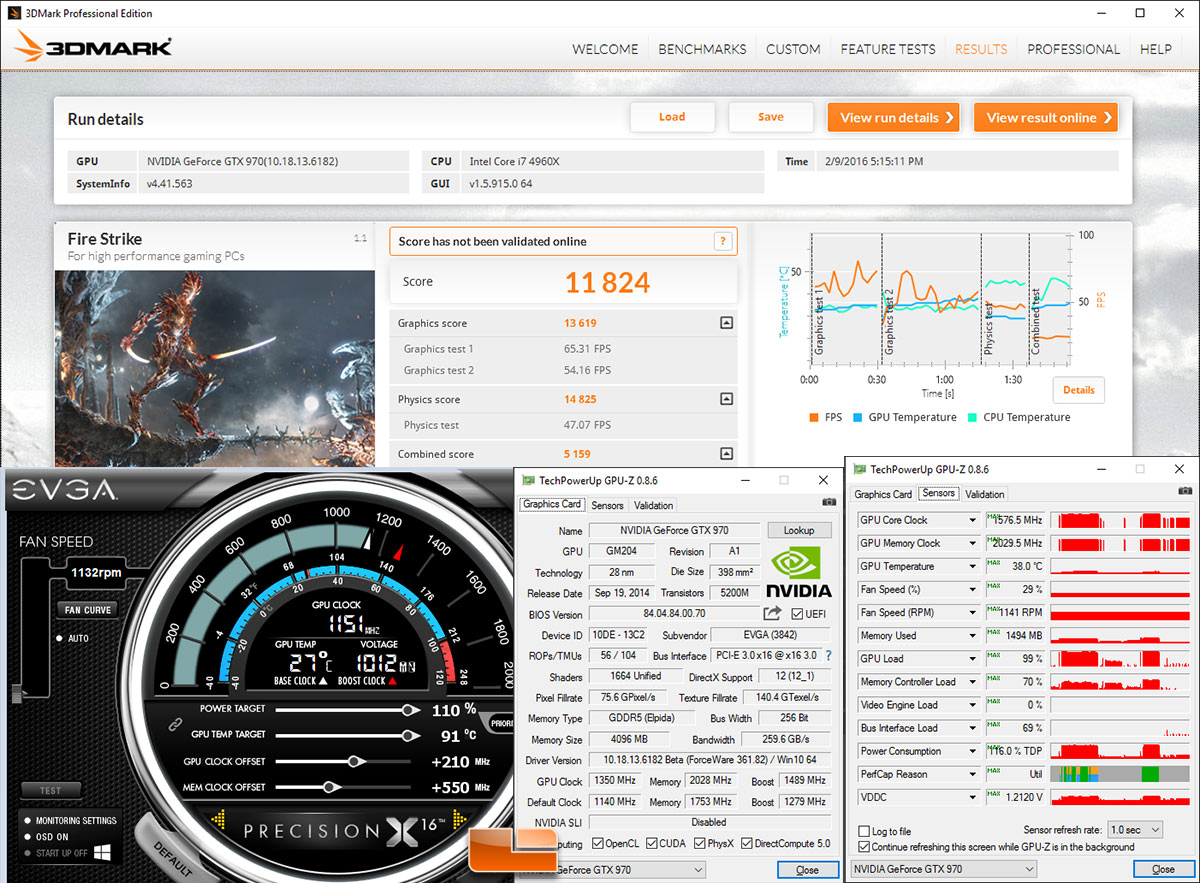Click the screenshot camera icon in GPU-Z Graphics Card window
The image size is (1200, 883).
829,502
